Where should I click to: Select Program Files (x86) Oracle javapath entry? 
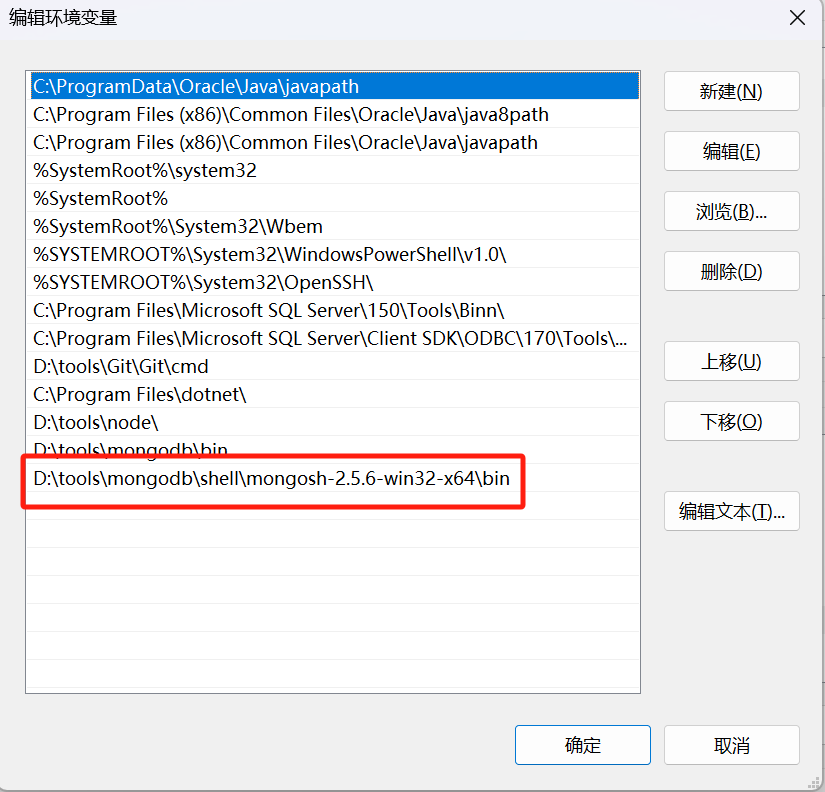(x=334, y=142)
